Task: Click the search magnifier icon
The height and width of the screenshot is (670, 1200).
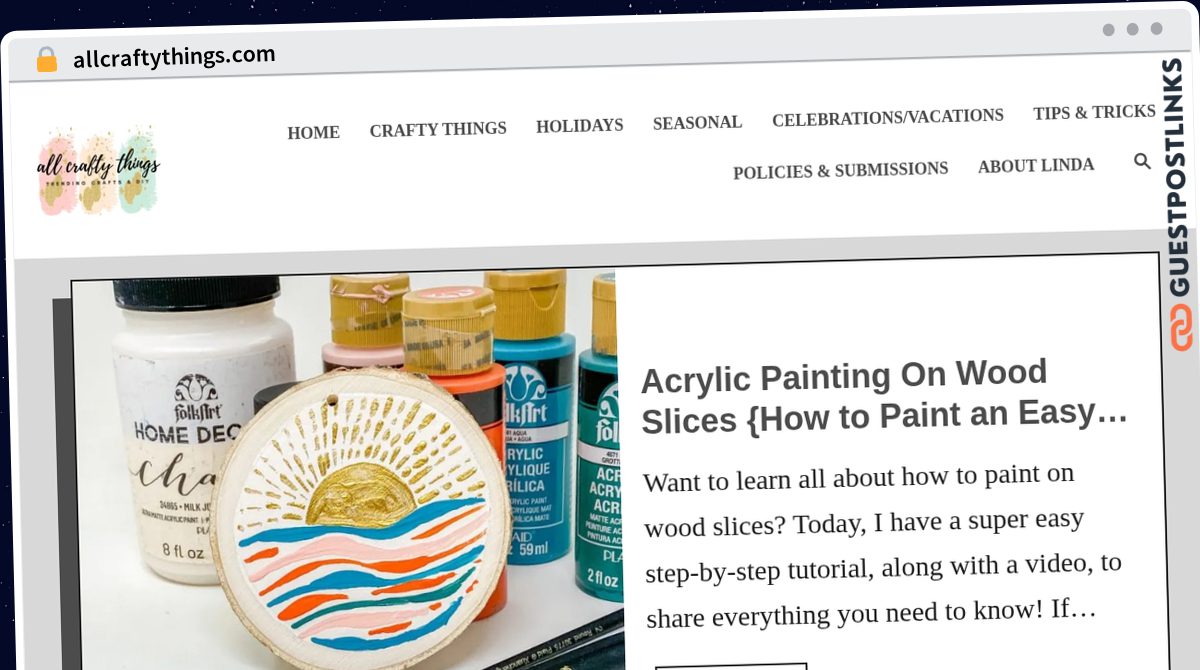Action: pyautogui.click(x=1142, y=160)
